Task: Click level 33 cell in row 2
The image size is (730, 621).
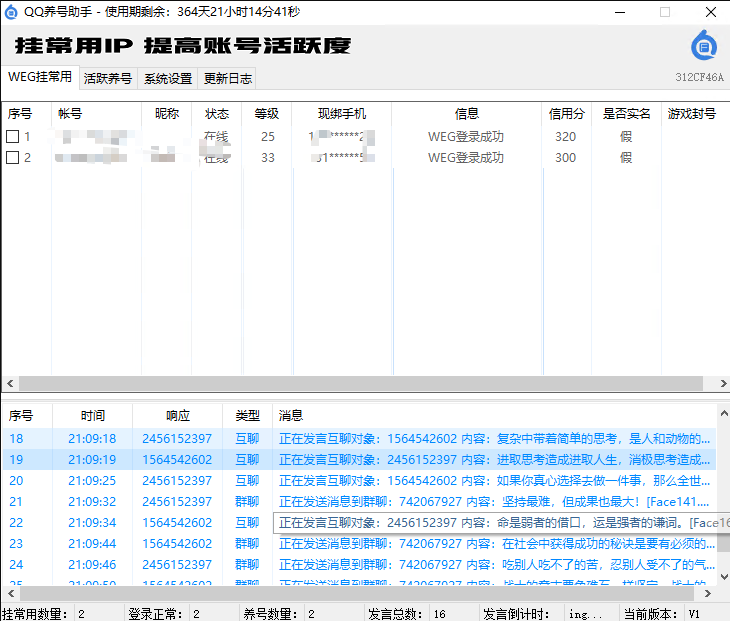Action: pos(268,157)
